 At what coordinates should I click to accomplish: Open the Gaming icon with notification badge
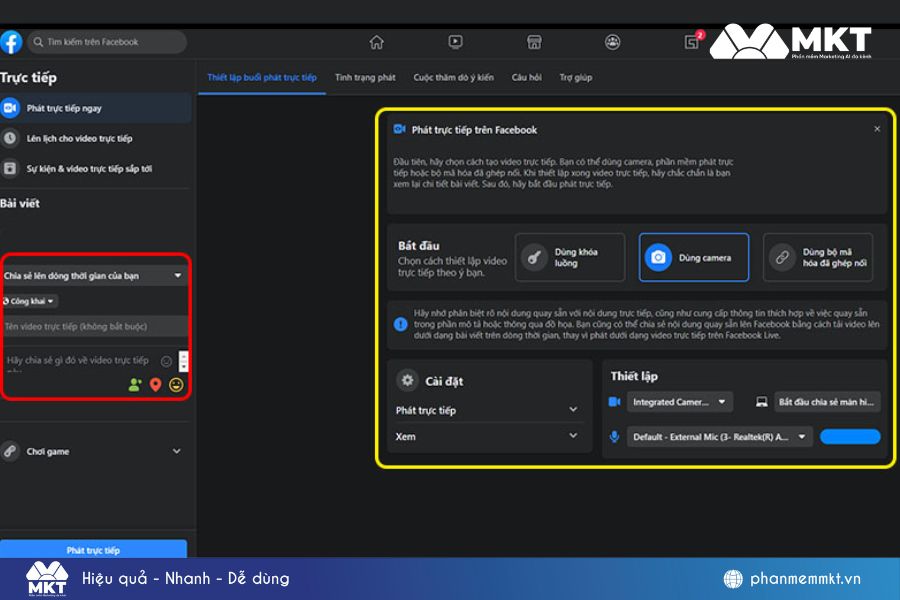tap(693, 41)
